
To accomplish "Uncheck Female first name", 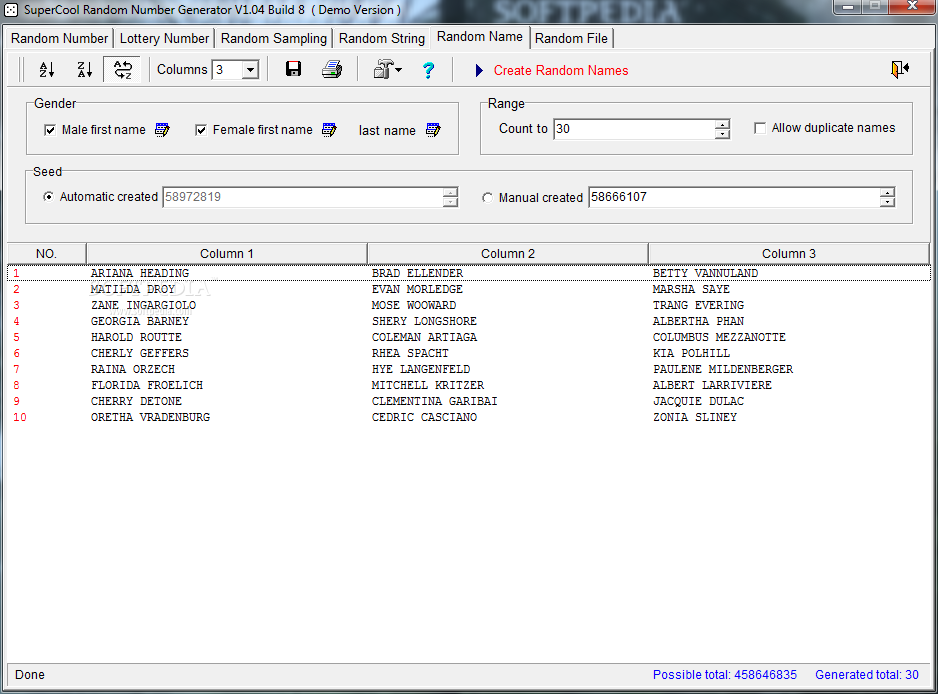I will 201,130.
